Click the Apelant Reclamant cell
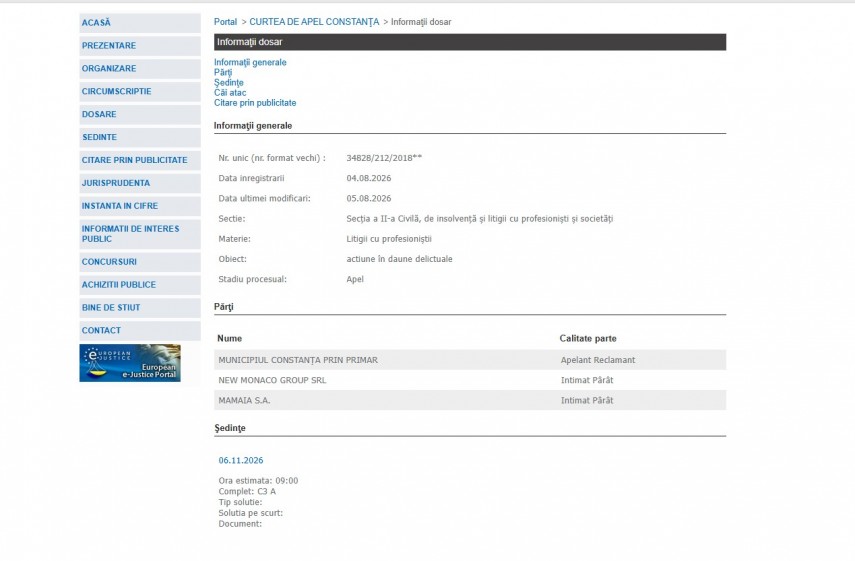 598,360
